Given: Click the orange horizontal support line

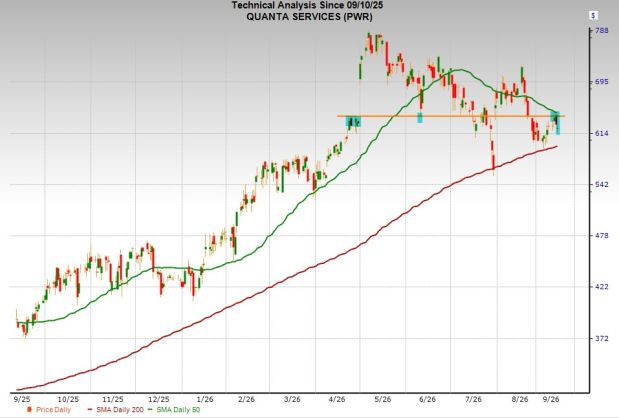Looking at the screenshot, I should [x=451, y=116].
